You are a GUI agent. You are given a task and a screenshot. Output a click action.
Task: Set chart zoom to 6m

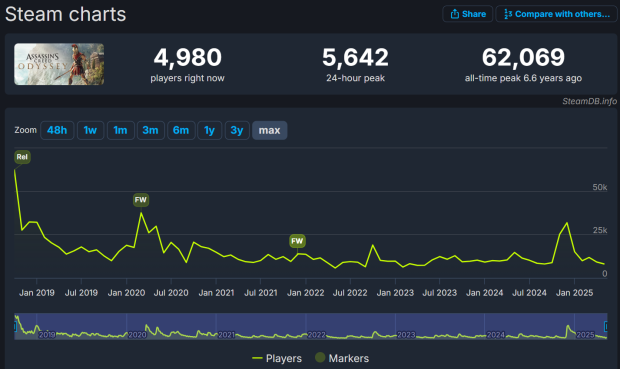(x=181, y=130)
